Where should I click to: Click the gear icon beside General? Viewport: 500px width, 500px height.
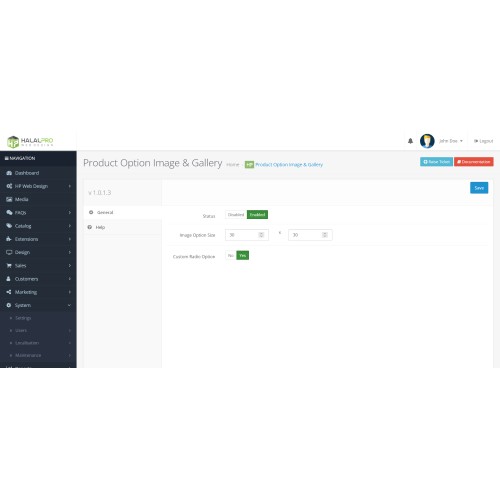(91, 212)
